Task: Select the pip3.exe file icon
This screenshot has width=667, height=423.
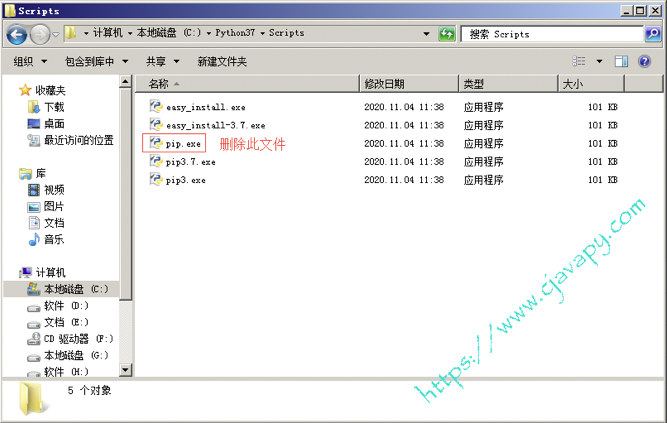Action: pyautogui.click(x=156, y=179)
